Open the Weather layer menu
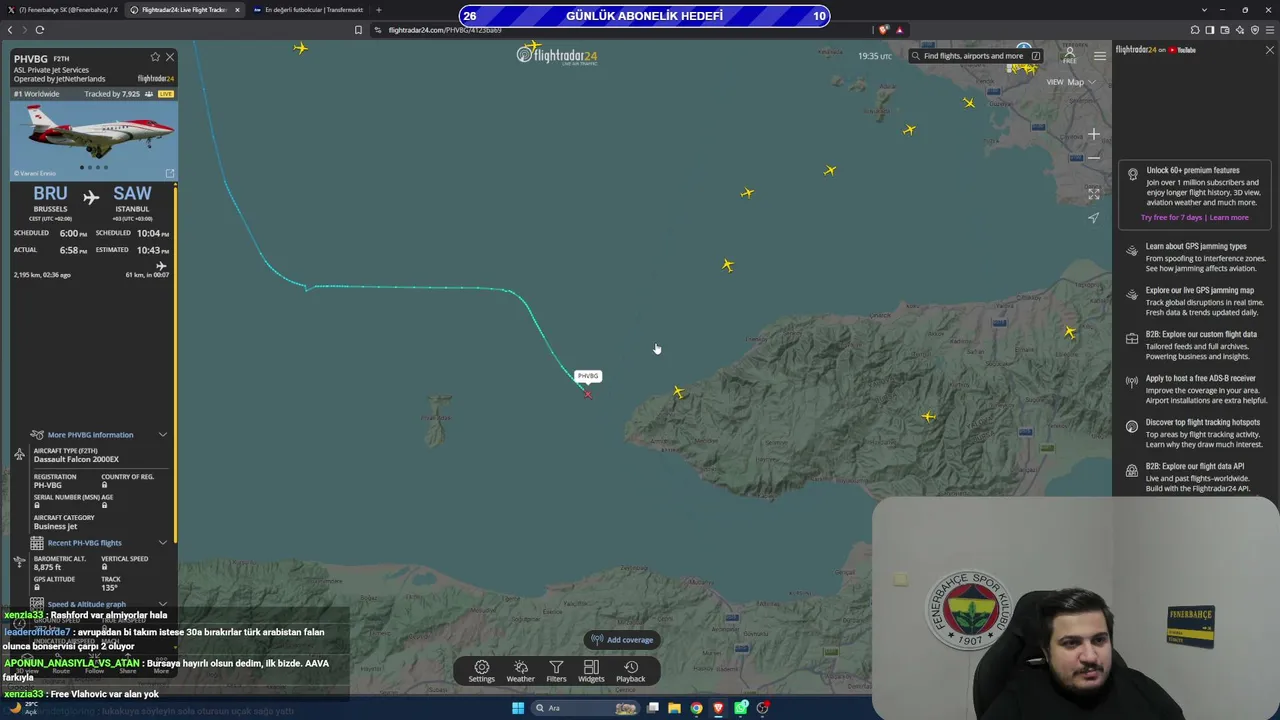The width and height of the screenshot is (1280, 720). point(520,671)
